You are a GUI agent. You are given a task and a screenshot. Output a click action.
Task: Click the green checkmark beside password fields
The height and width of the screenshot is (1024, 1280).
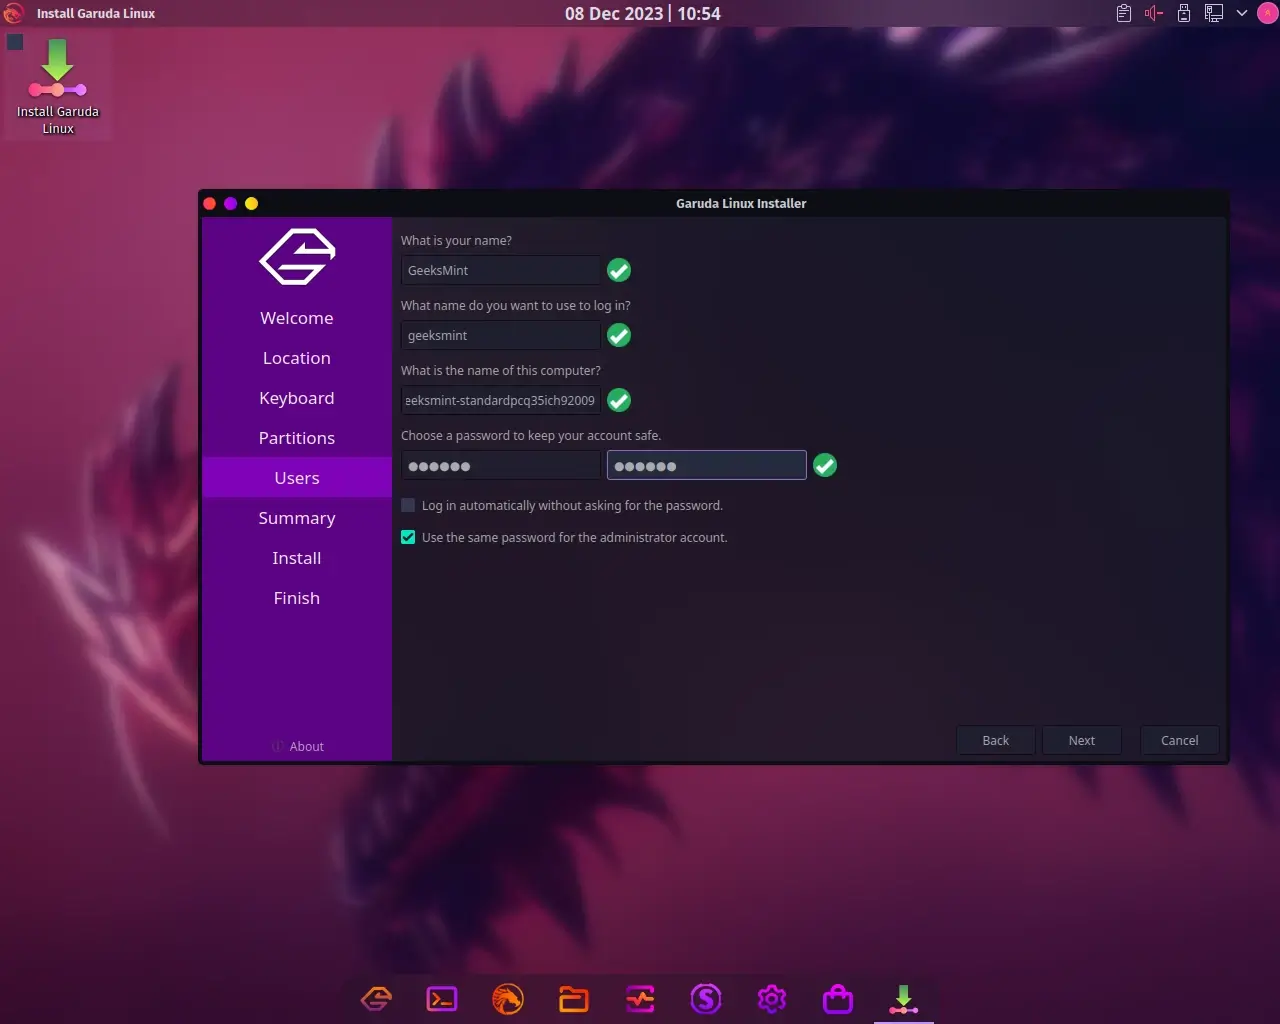click(825, 465)
